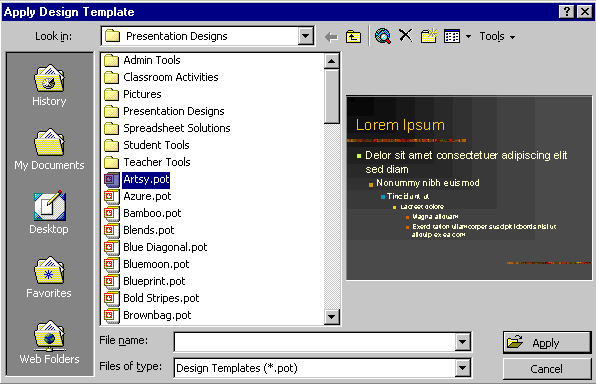Click the Views icon in toolbar
596x384 pixels.
pos(452,36)
